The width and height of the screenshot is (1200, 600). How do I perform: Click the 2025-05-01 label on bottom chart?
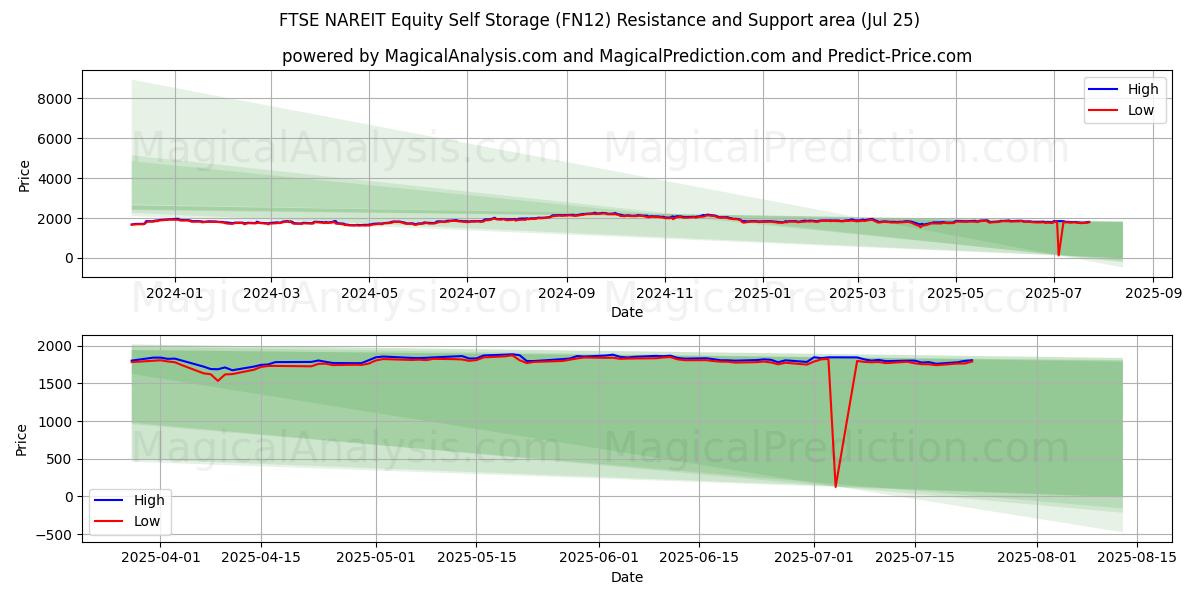tap(376, 559)
